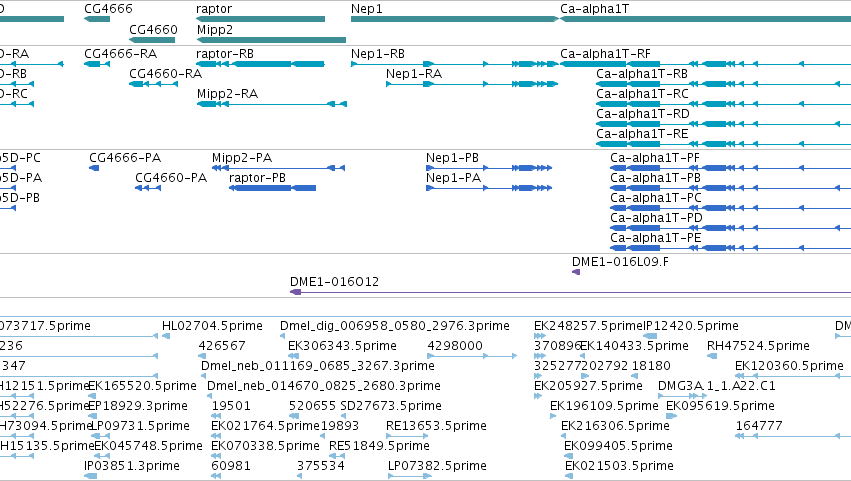The width and height of the screenshot is (851, 481).
Task: Click the Ca-alpha1T-PD protein label
Action: pos(656,218)
